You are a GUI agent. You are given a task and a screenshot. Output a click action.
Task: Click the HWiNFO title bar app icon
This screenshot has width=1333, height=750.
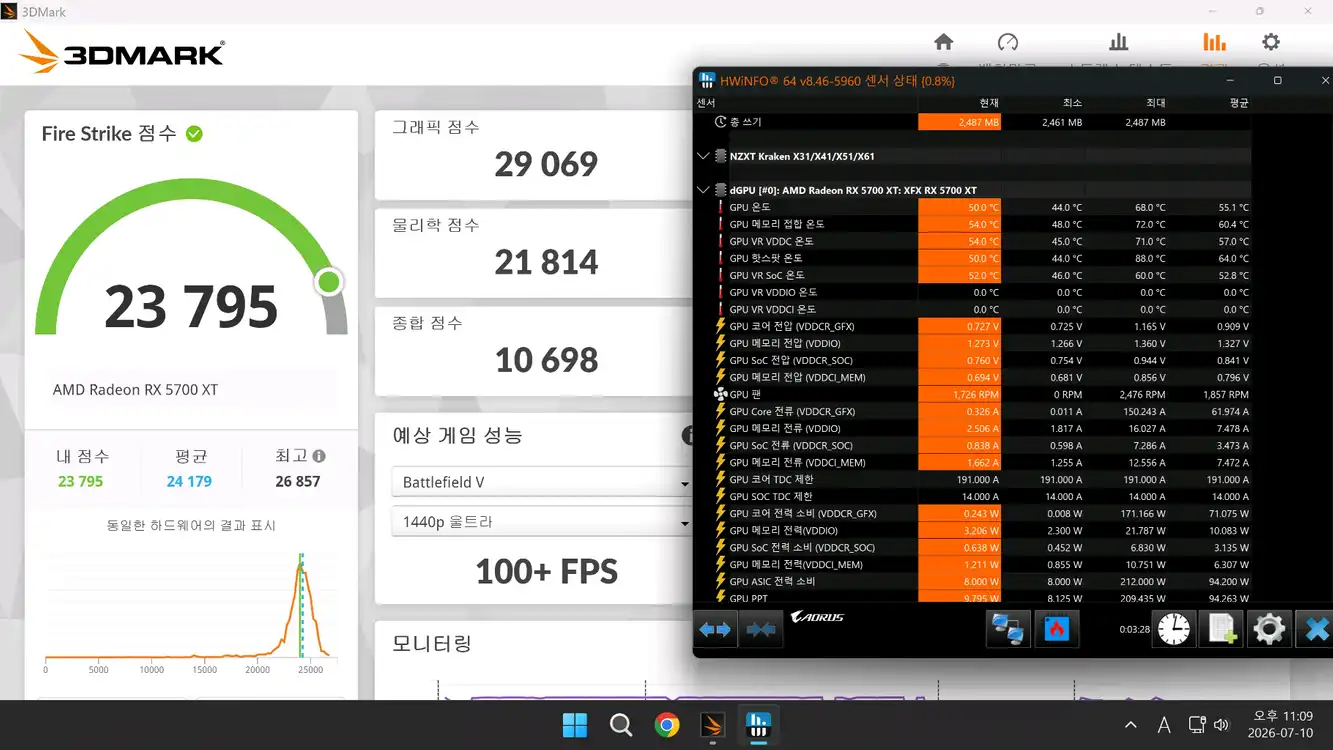(x=707, y=80)
